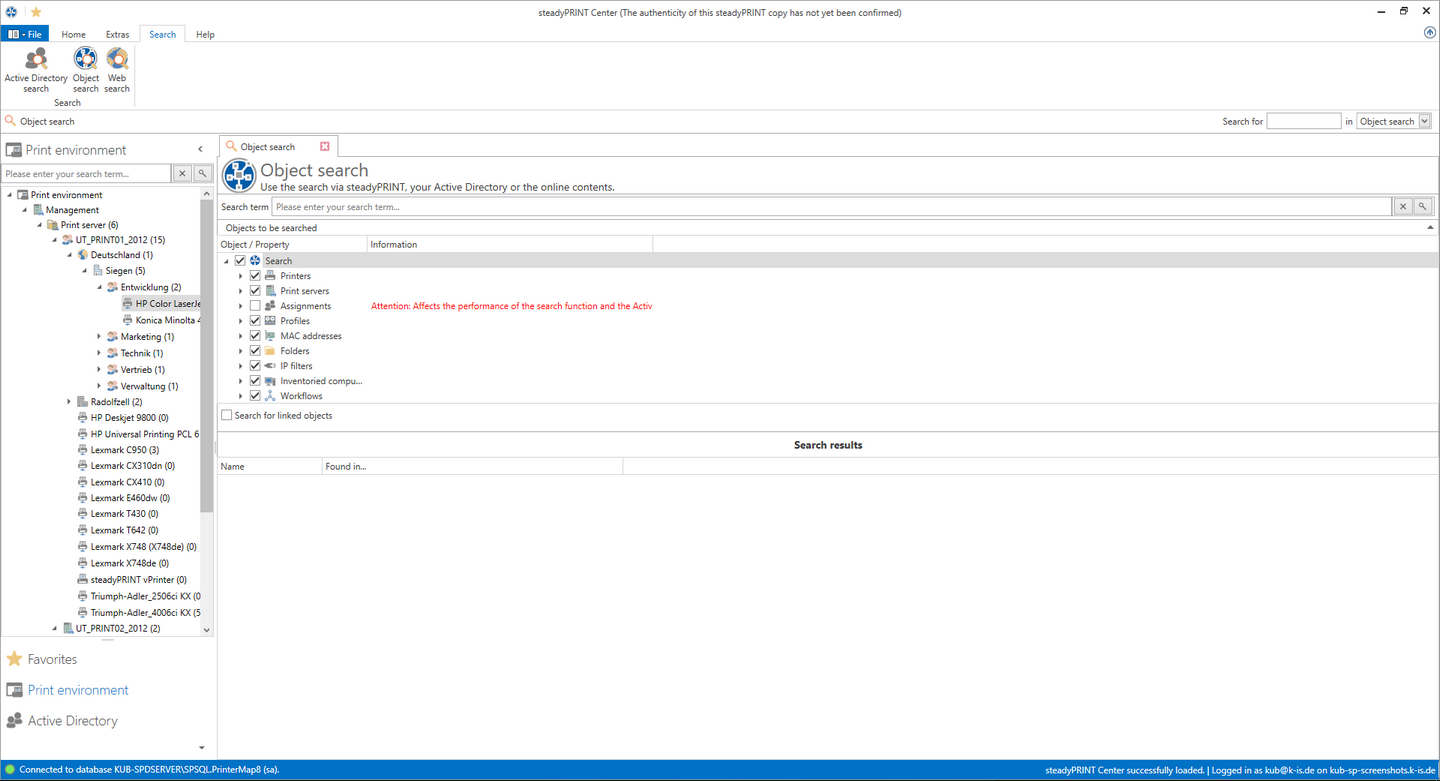Viewport: 1440px width, 781px height.
Task: Collapse the UT_PRINT01_2012 tree node
Action: click(54, 240)
